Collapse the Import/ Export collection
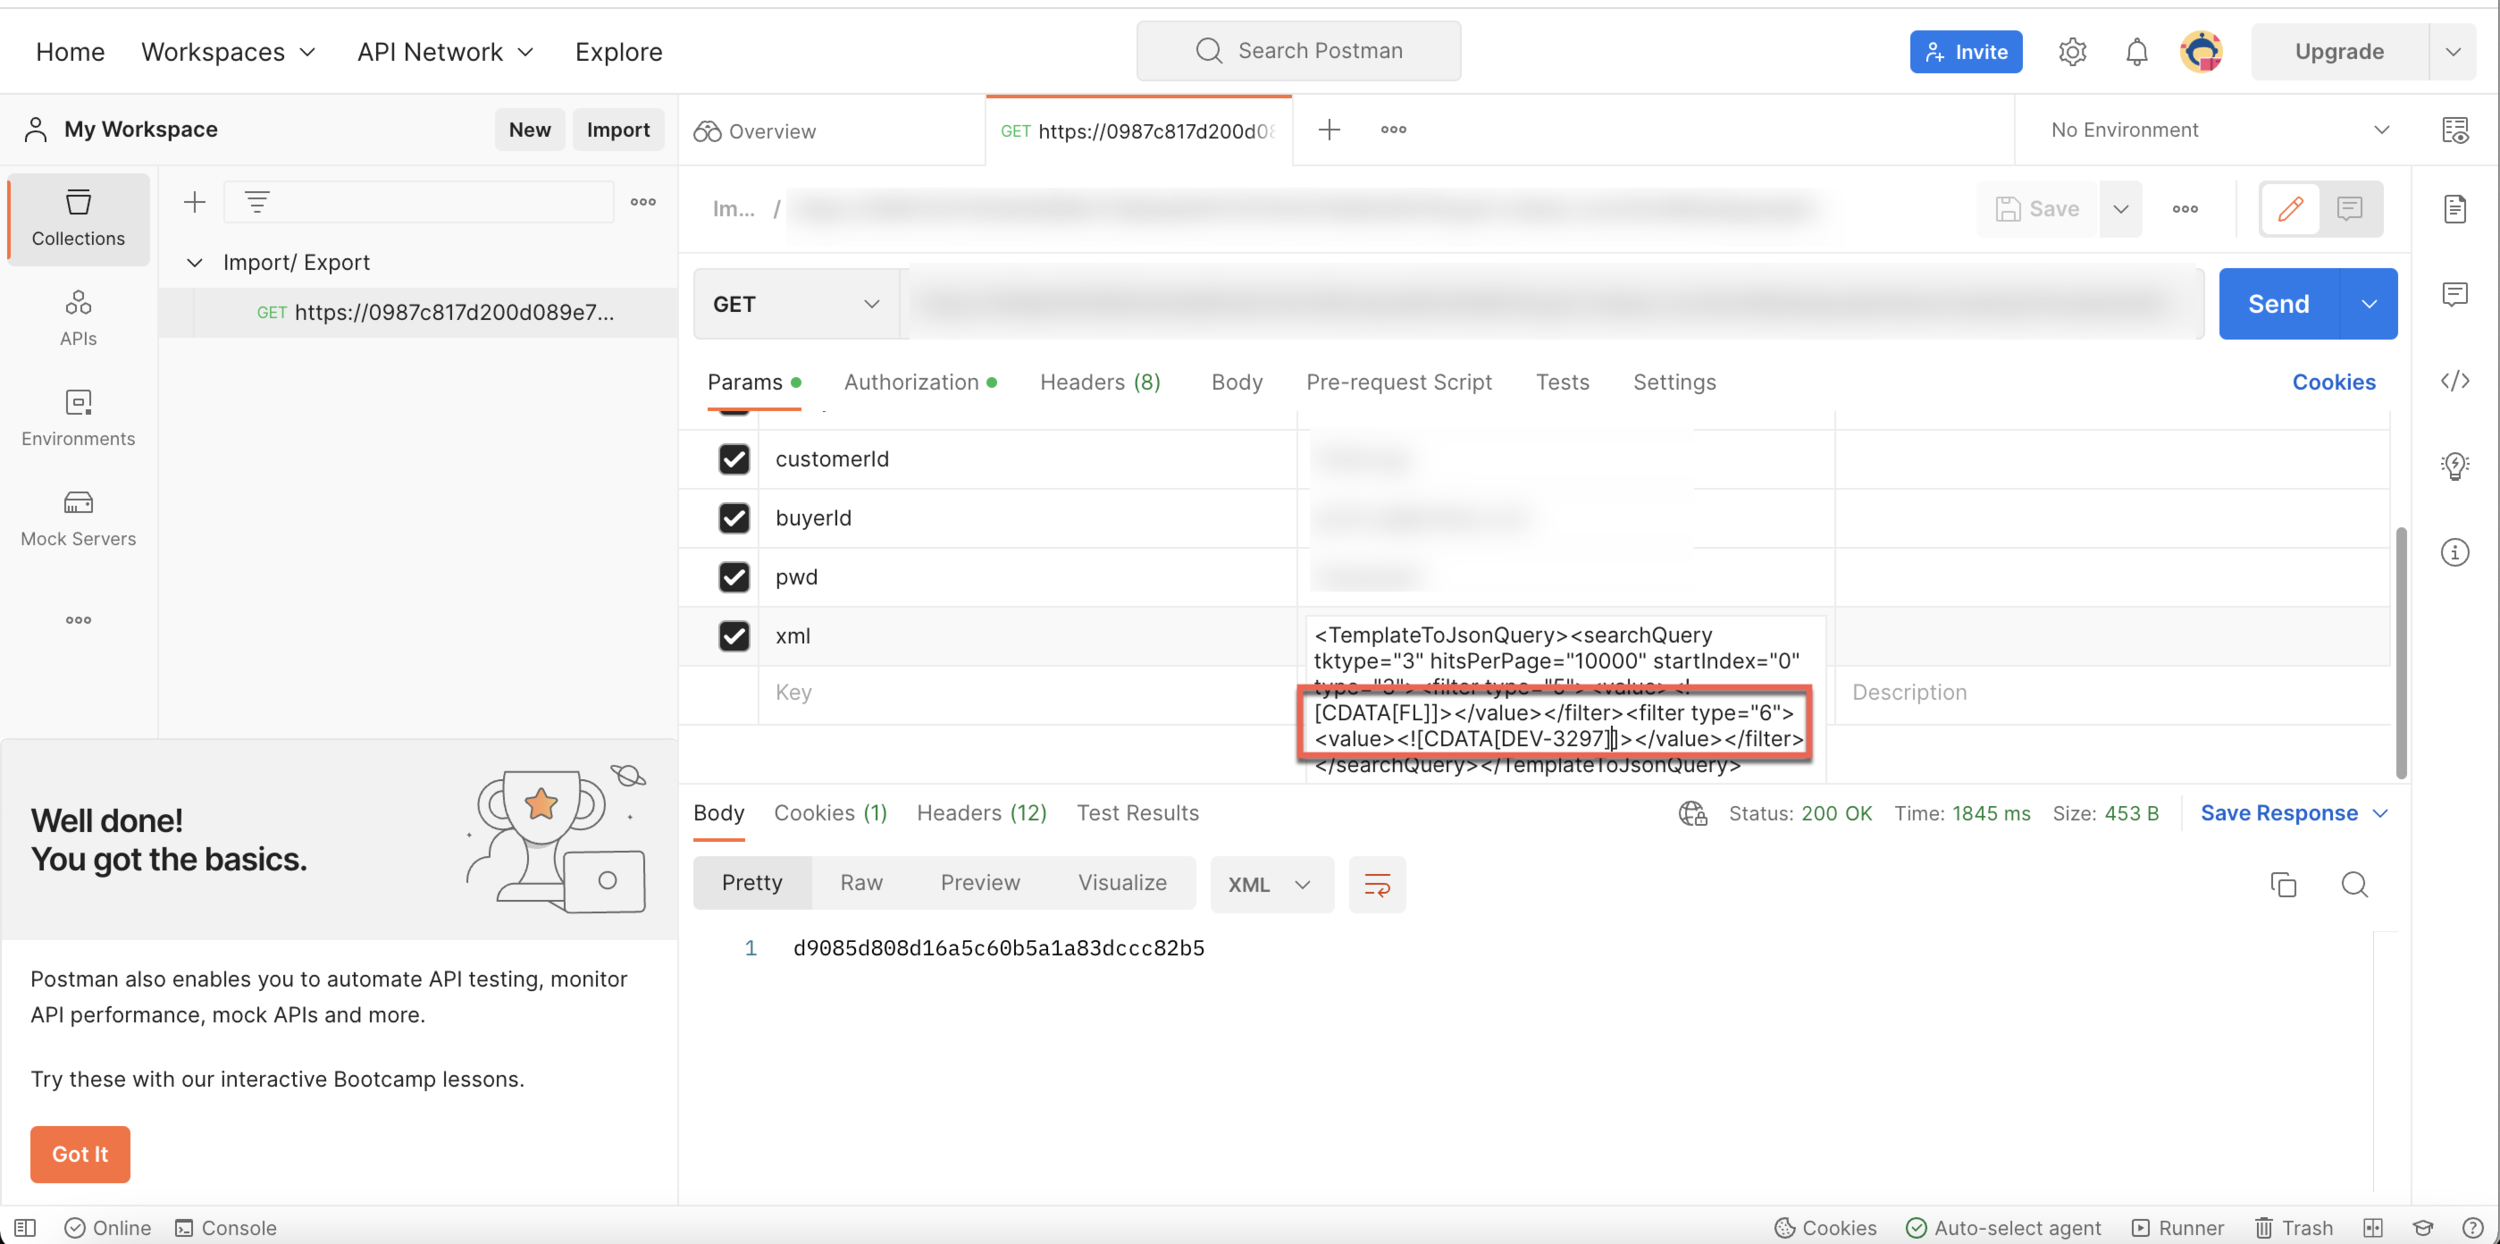This screenshot has height=1244, width=2500. [x=195, y=262]
